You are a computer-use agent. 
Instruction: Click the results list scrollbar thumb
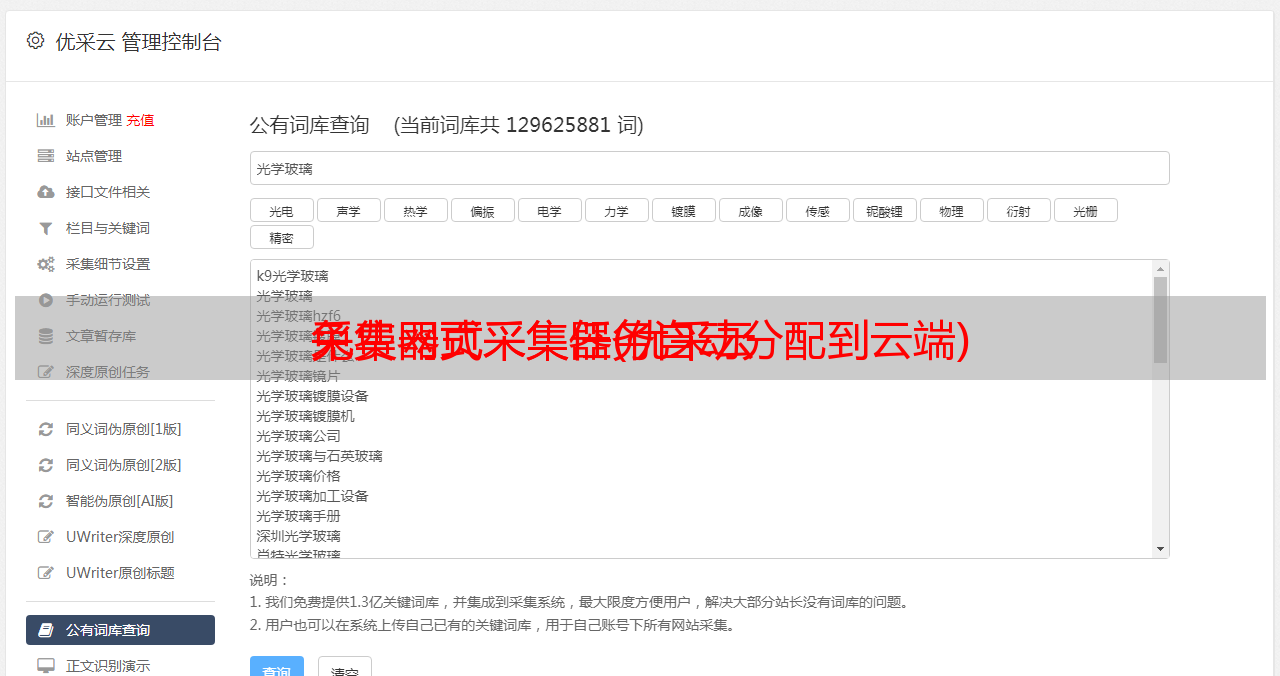pos(1160,320)
